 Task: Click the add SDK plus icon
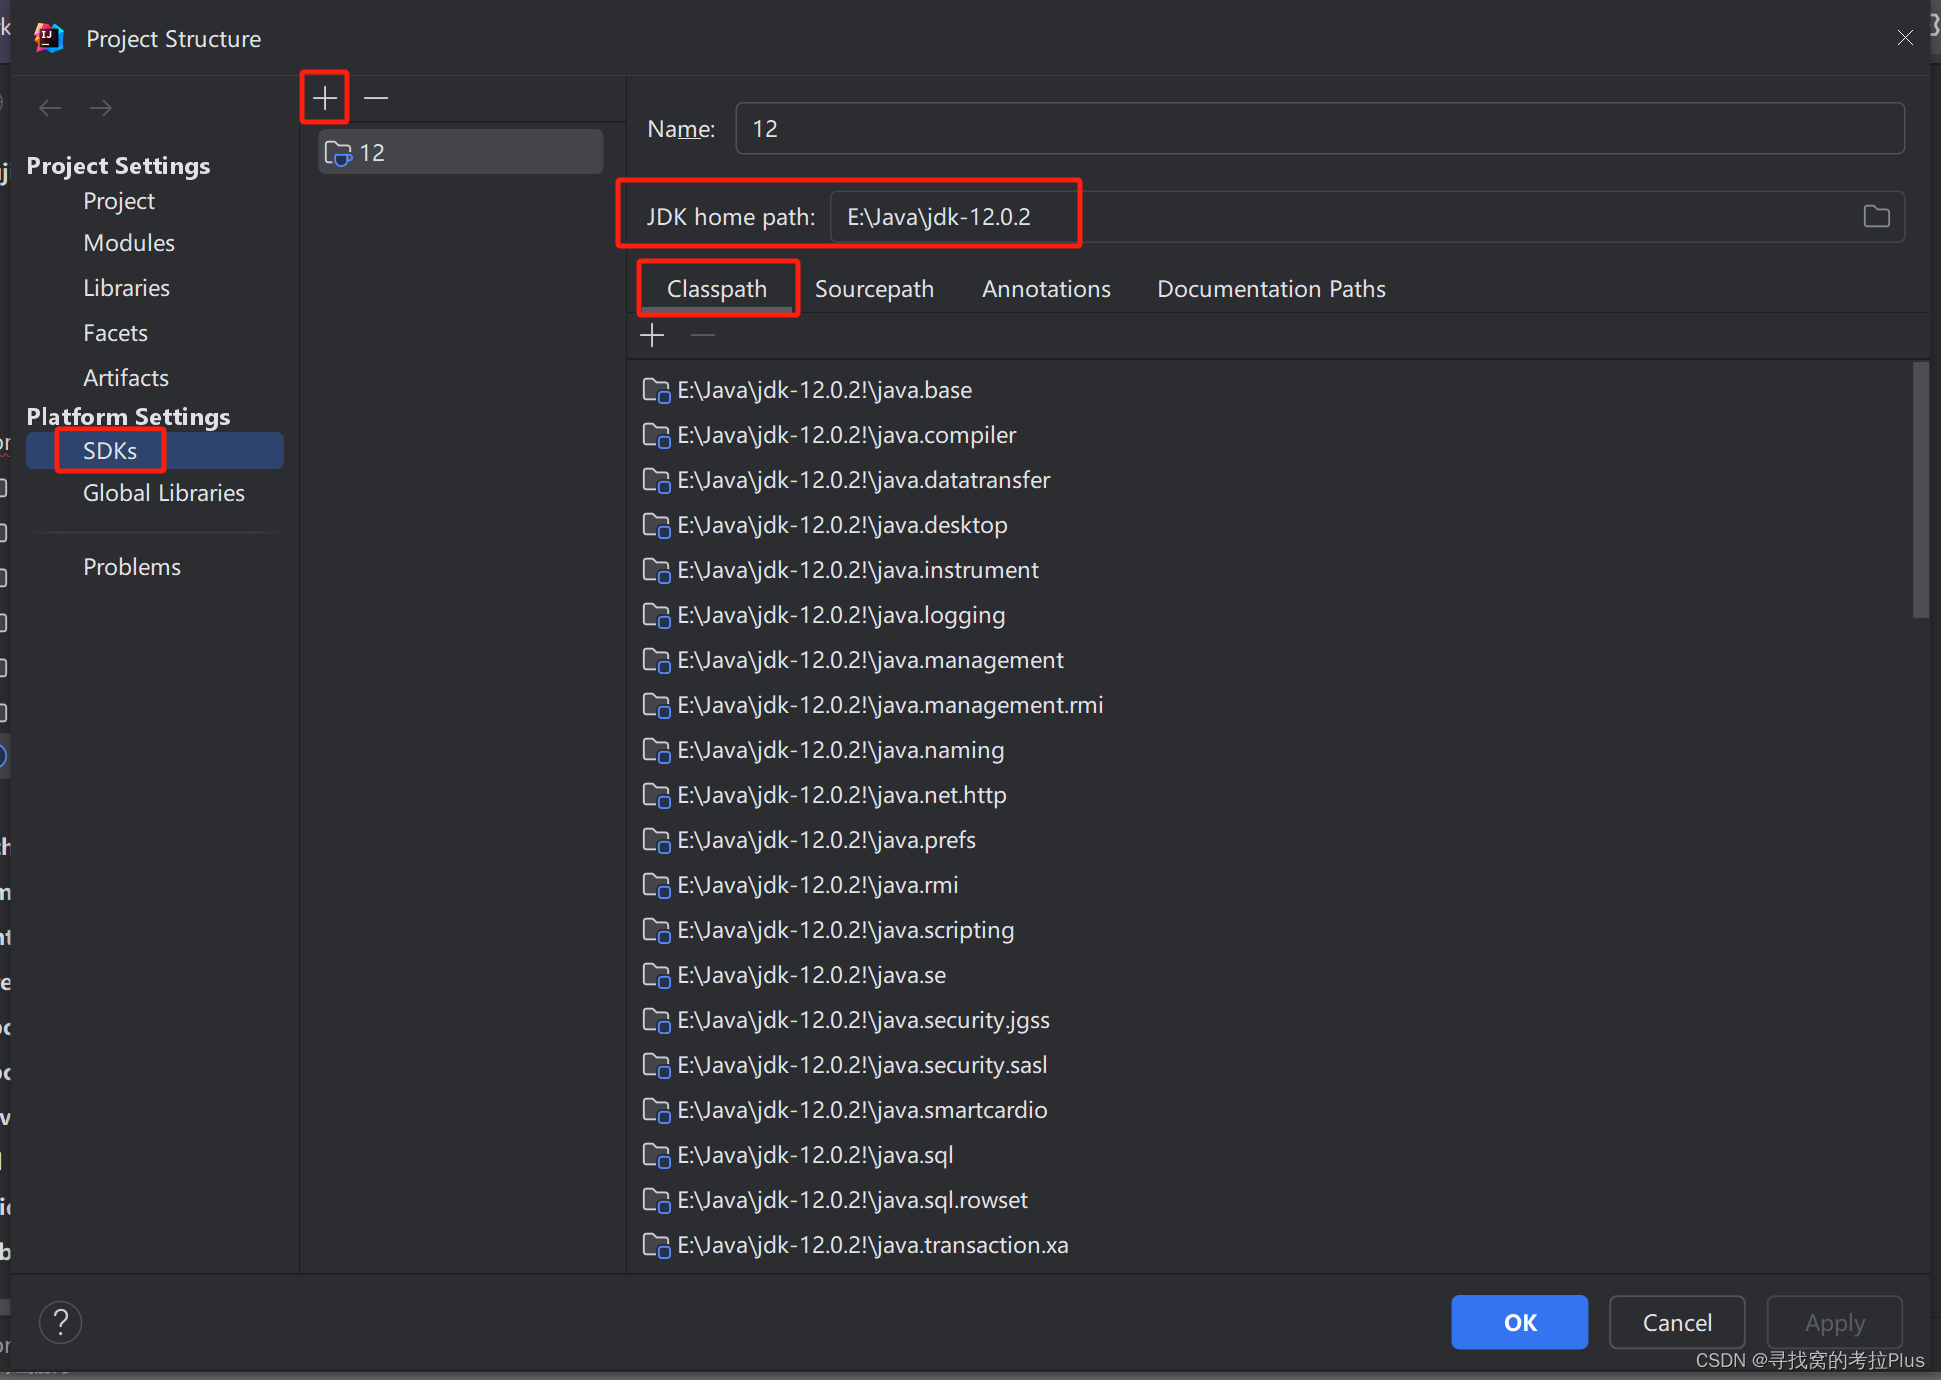click(325, 98)
